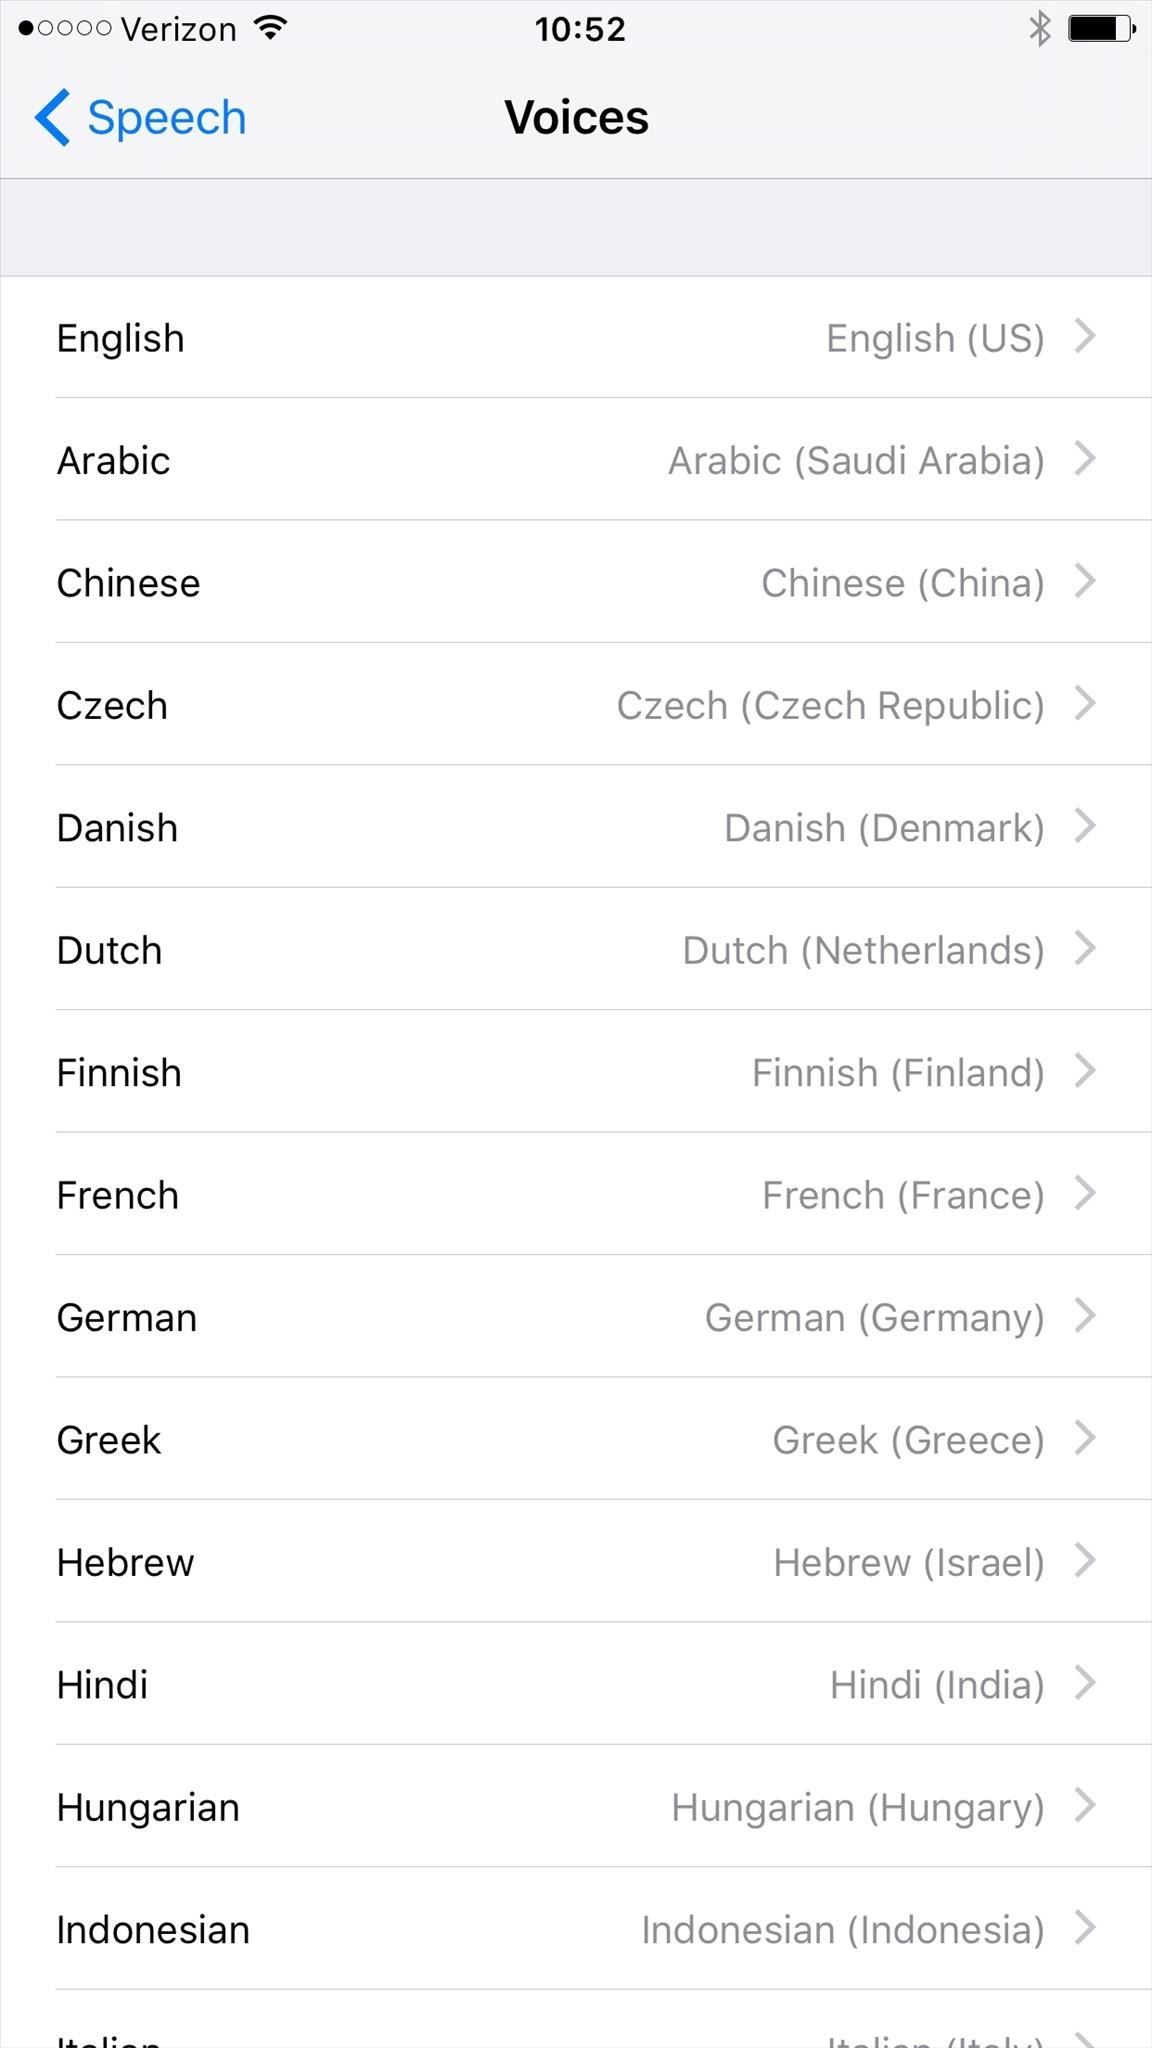Image resolution: width=1152 pixels, height=2048 pixels.
Task: Tap the Bluetooth status icon
Action: pos(1040,28)
